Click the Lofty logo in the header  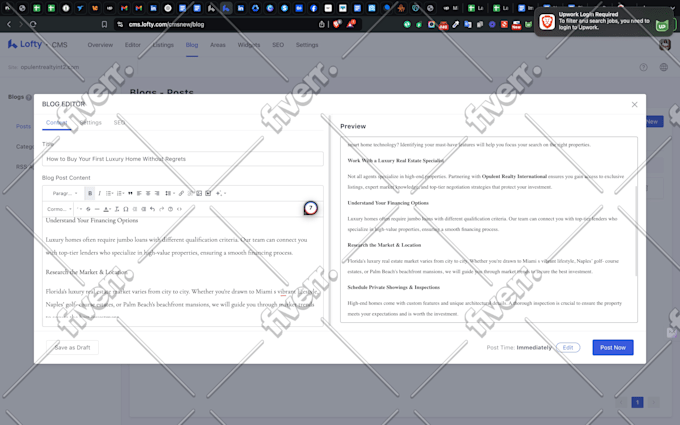pos(25,44)
